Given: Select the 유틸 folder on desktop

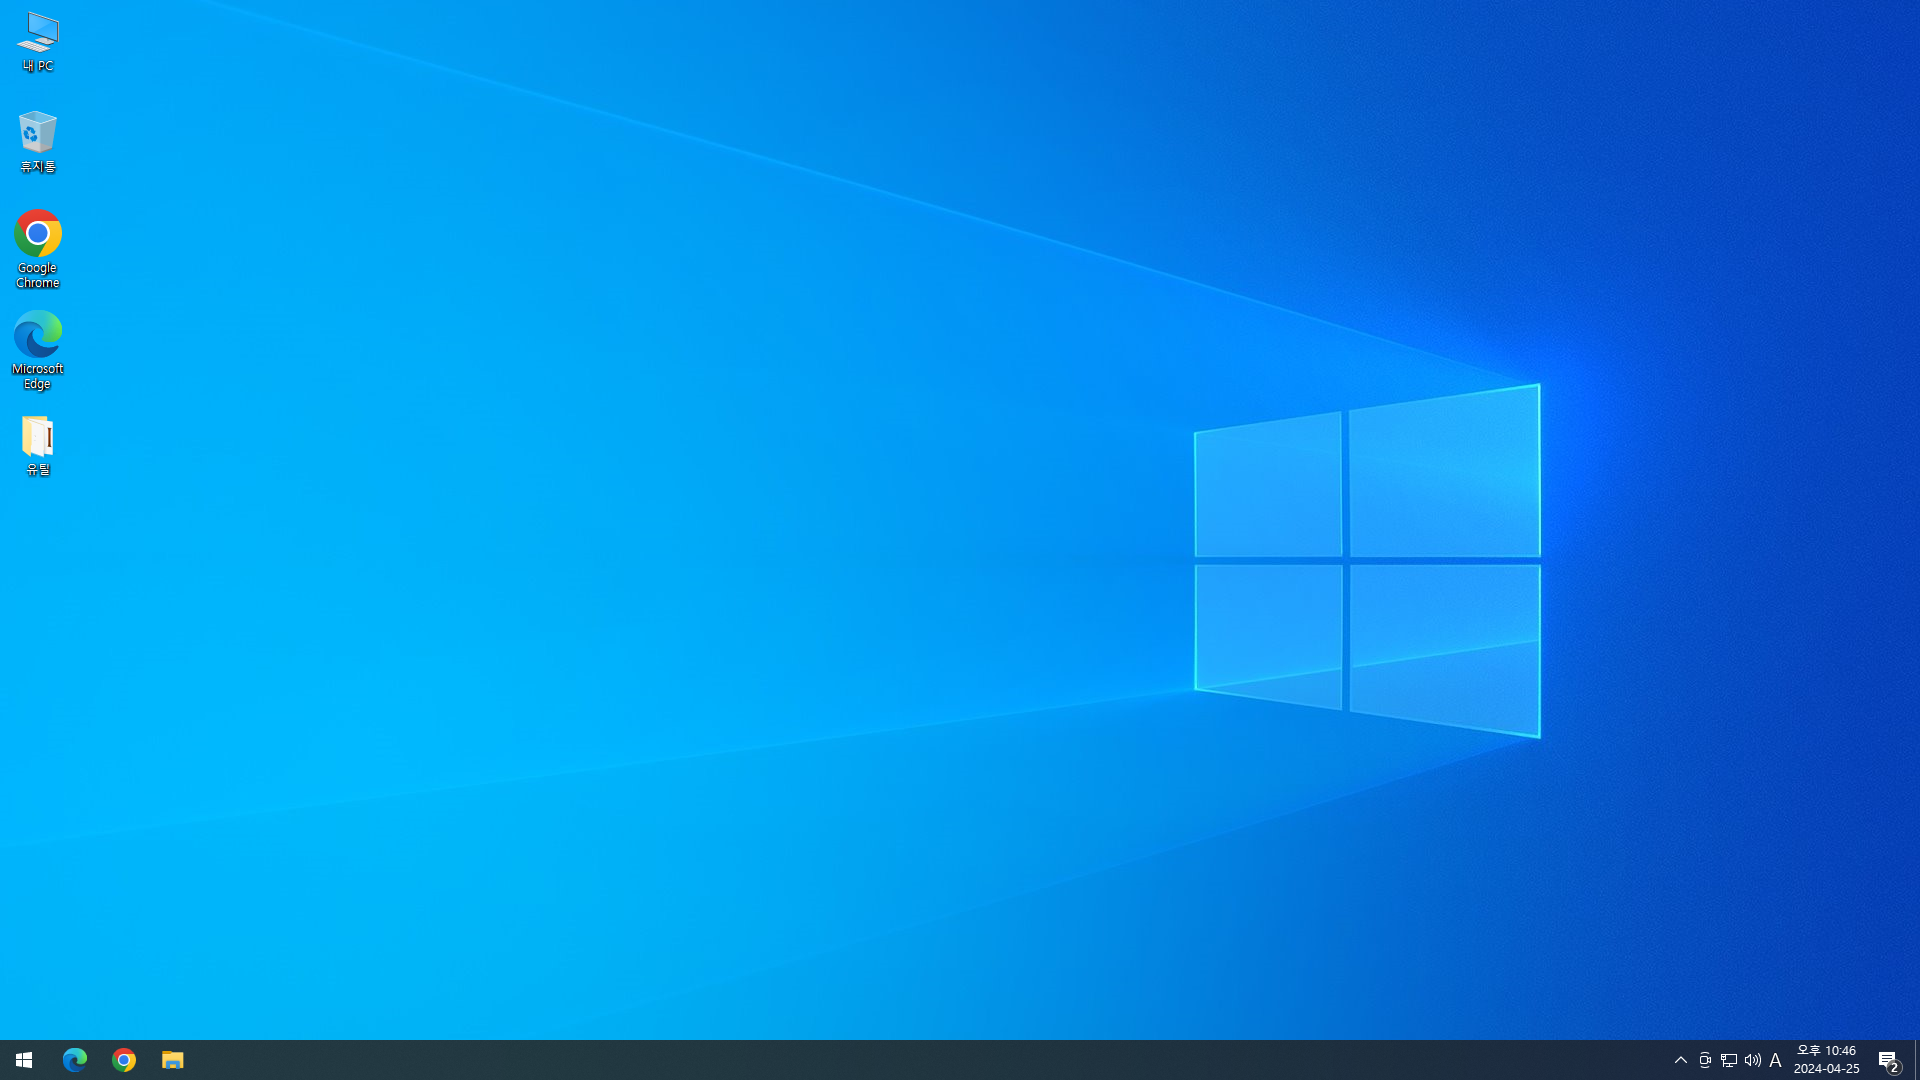Looking at the screenshot, I should click(x=37, y=446).
